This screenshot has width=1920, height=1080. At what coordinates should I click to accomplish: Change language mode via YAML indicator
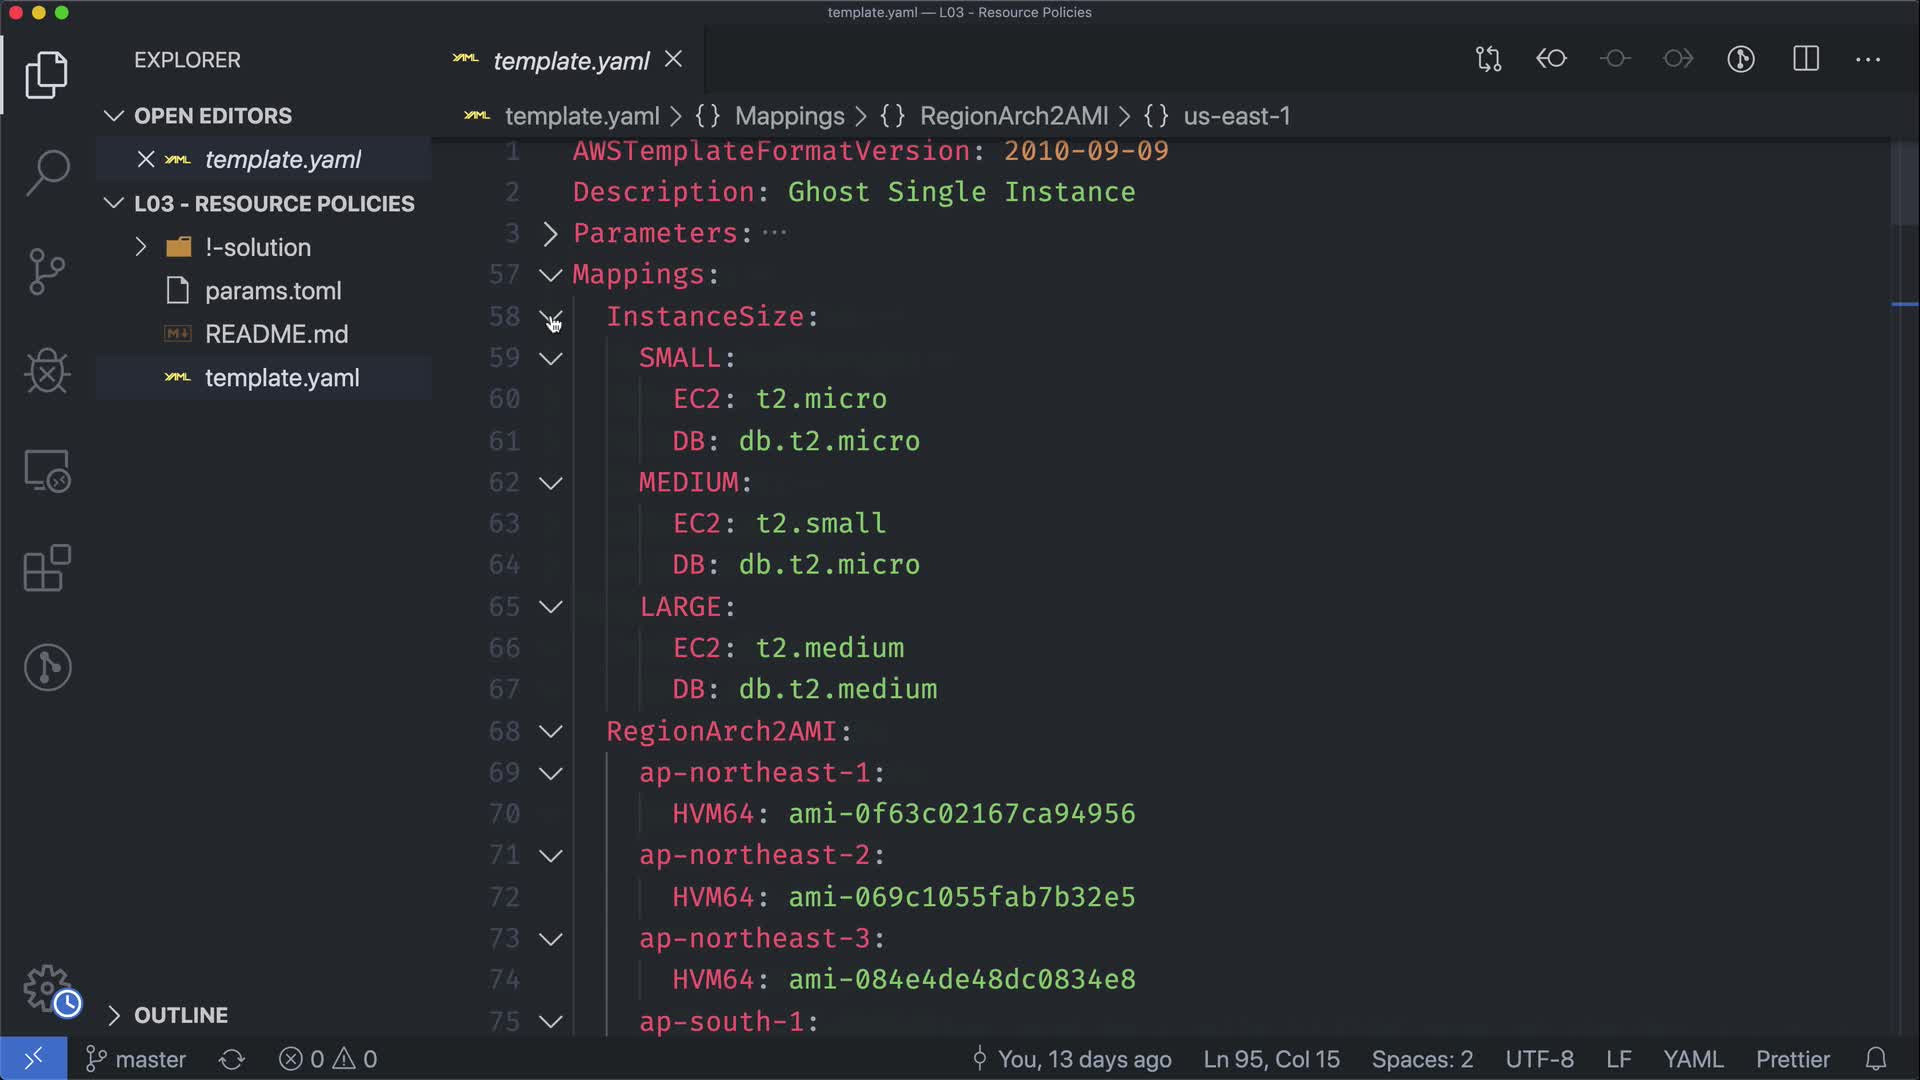(1692, 1059)
